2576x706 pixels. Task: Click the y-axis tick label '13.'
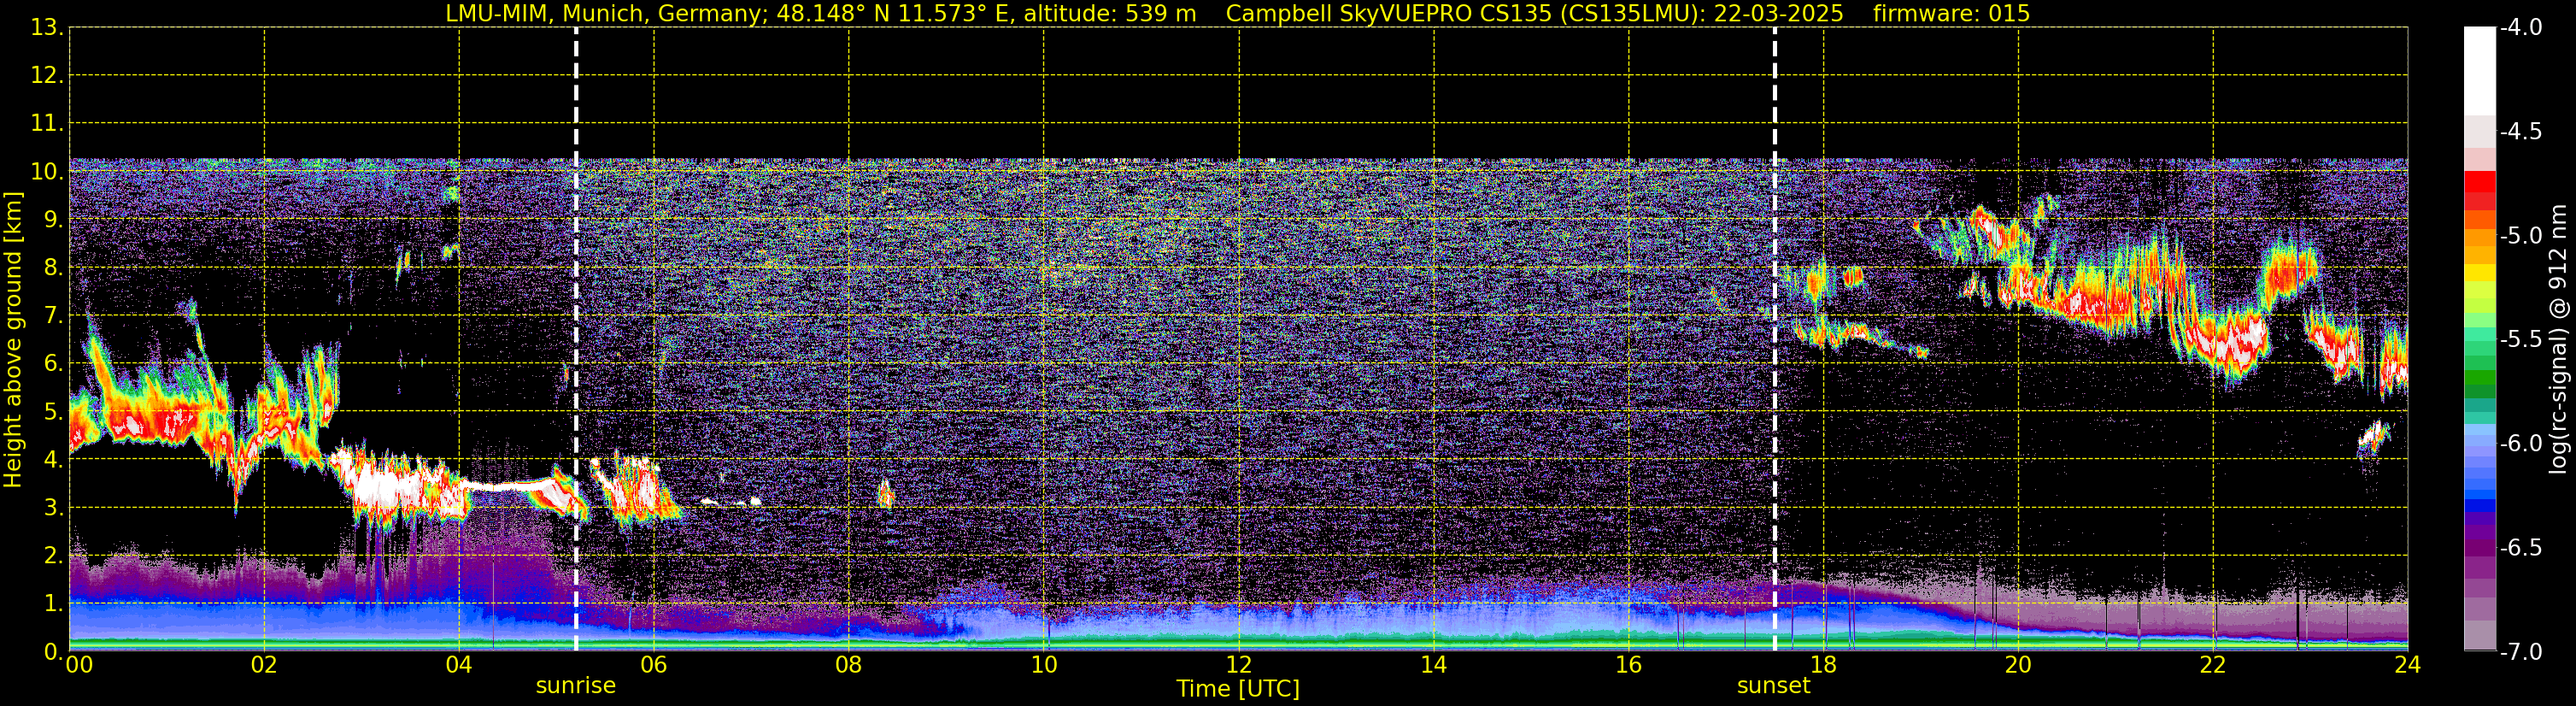tap(47, 28)
